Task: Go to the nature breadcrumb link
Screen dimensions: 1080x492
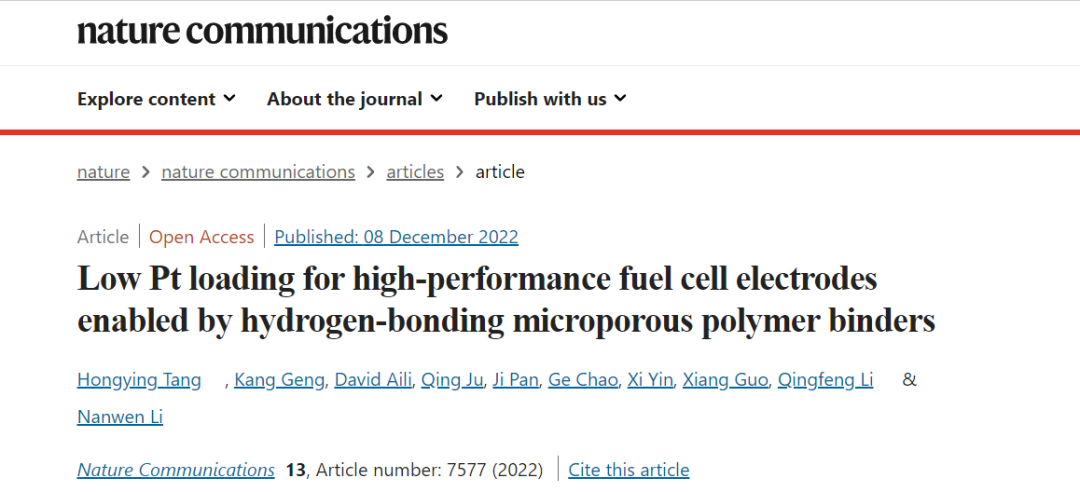Action: coord(103,172)
